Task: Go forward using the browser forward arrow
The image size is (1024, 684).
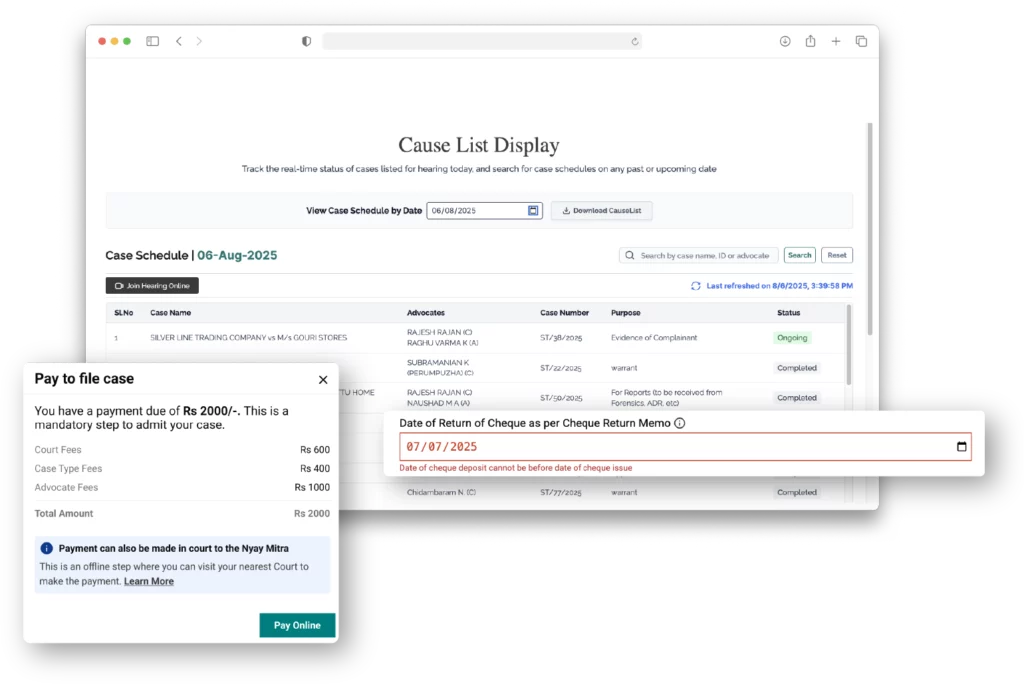Action: 199,41
